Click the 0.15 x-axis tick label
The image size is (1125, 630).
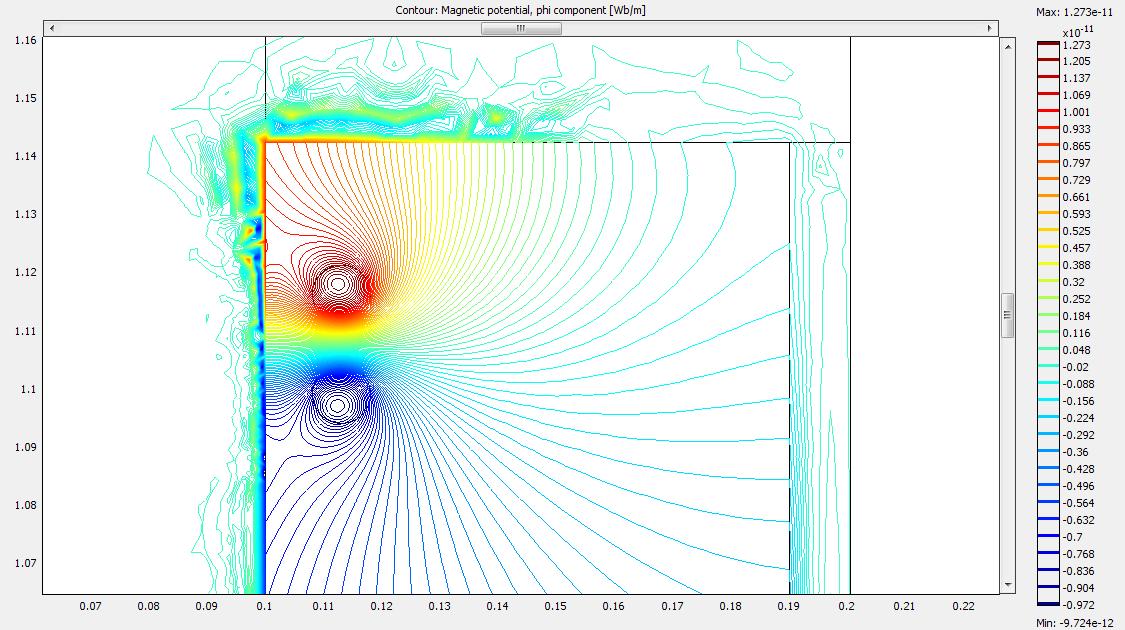click(556, 606)
